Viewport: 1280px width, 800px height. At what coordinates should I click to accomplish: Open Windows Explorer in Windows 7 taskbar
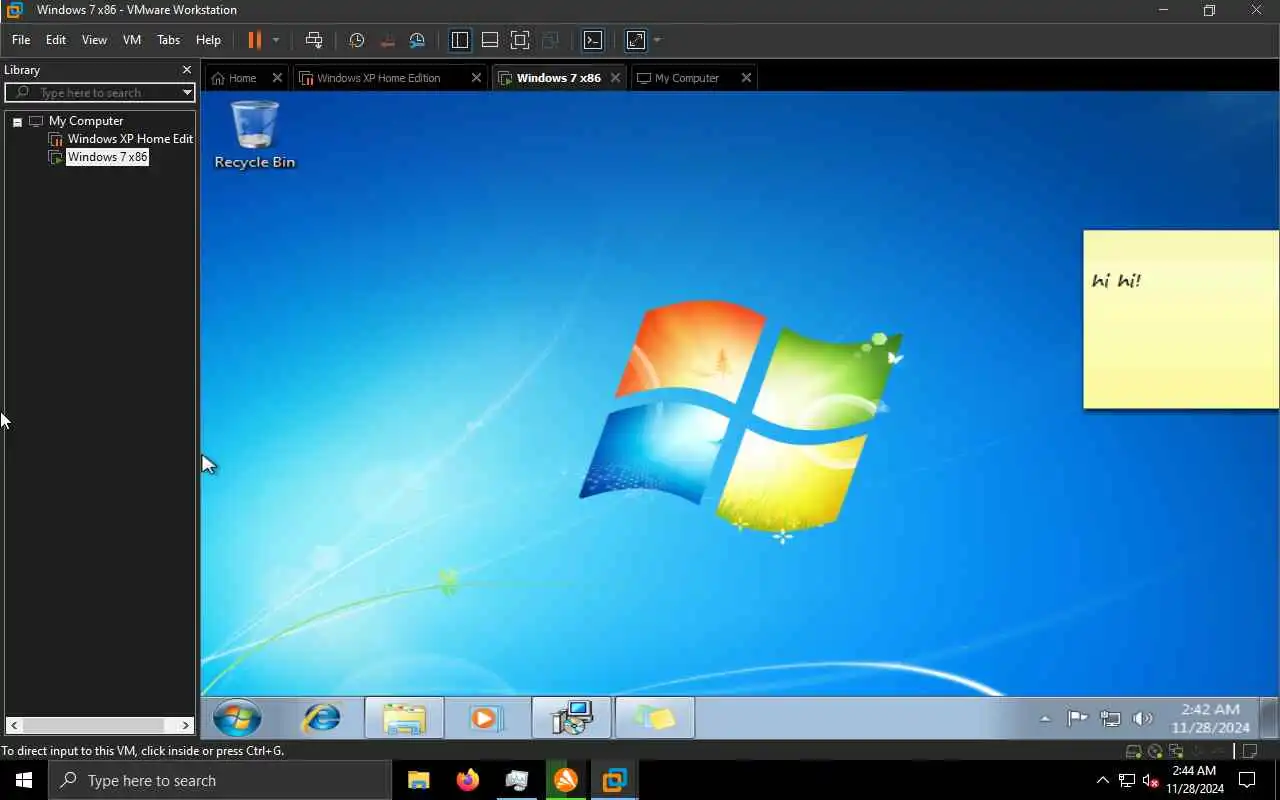point(404,718)
